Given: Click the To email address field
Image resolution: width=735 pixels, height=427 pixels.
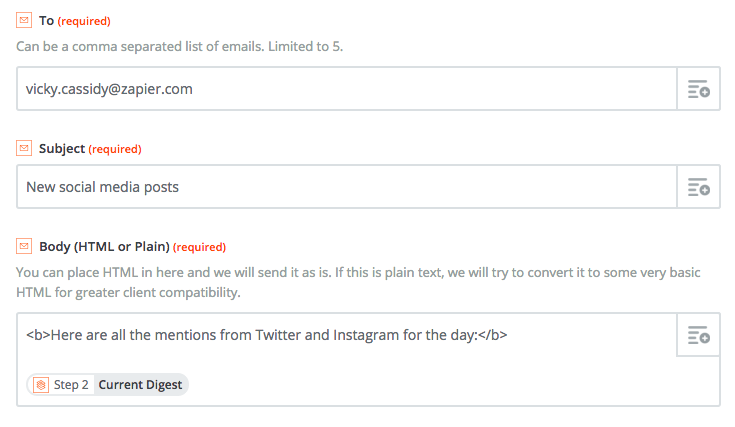Looking at the screenshot, I should pyautogui.click(x=347, y=89).
